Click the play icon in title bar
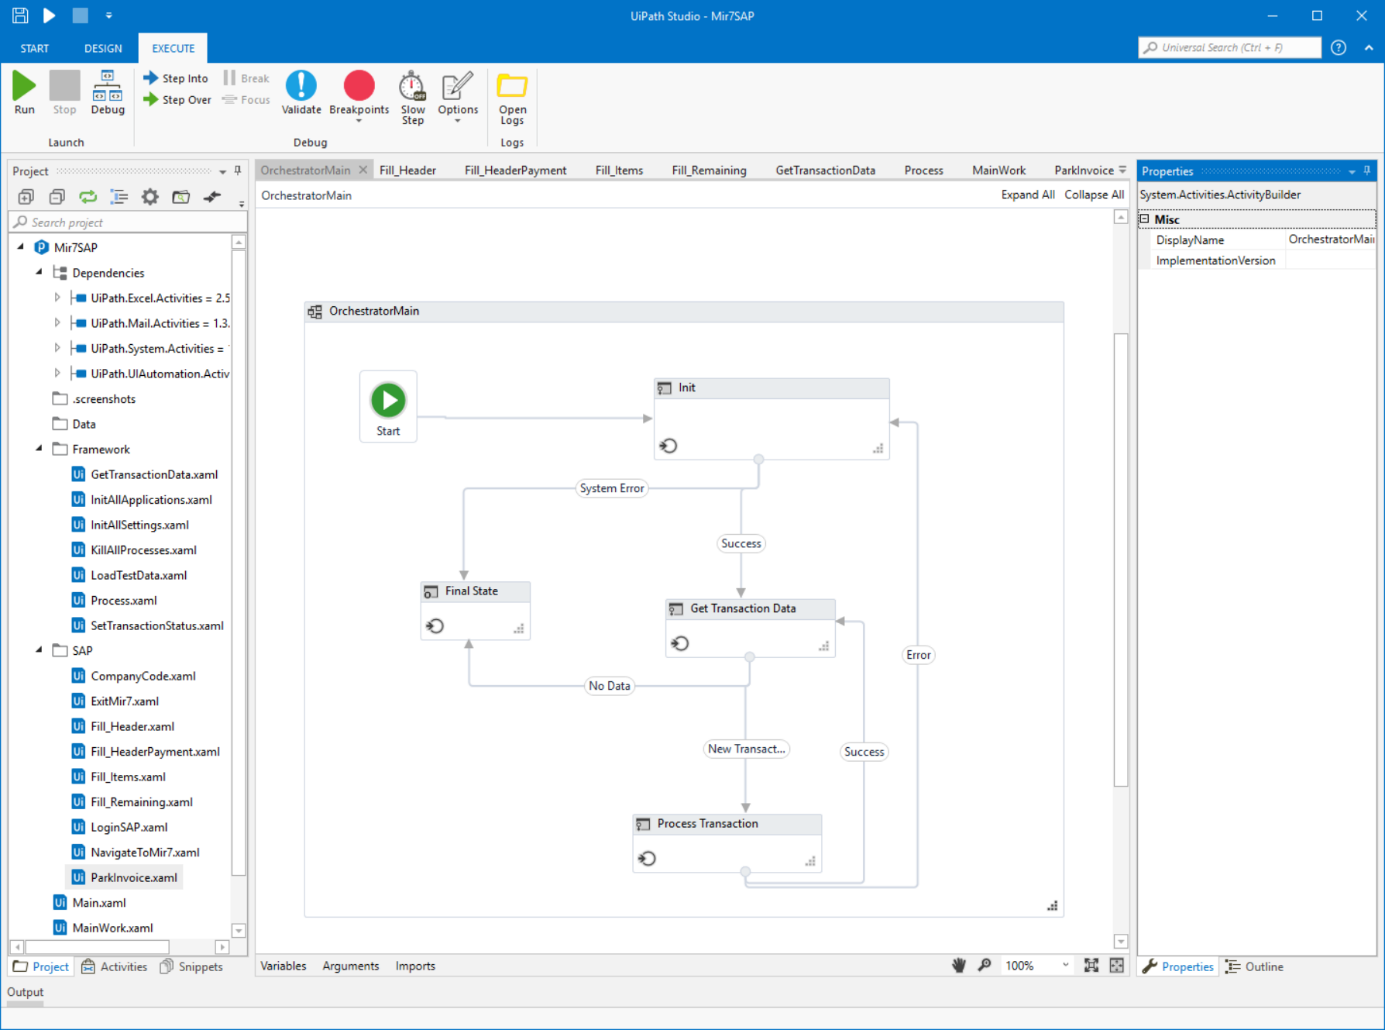This screenshot has height=1030, width=1385. [x=50, y=16]
